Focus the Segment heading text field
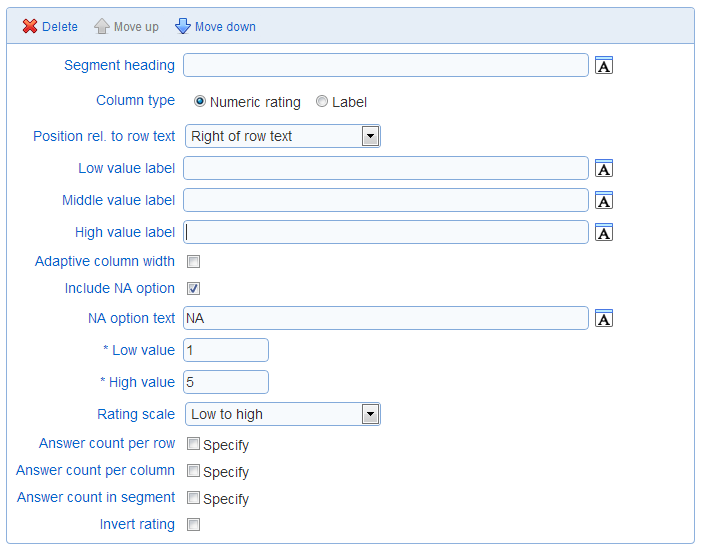701x548 pixels. click(x=386, y=65)
